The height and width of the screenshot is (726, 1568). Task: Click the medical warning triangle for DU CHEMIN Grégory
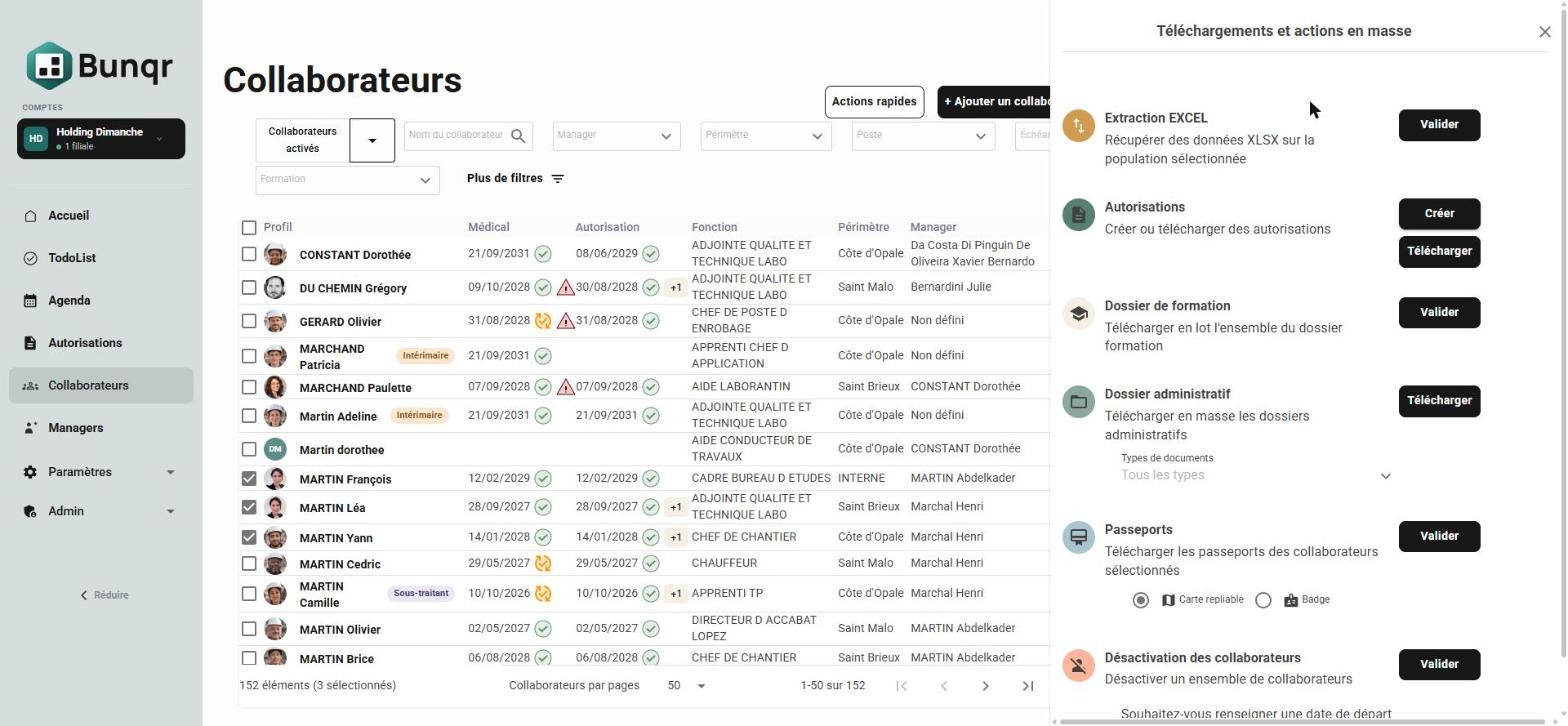566,288
